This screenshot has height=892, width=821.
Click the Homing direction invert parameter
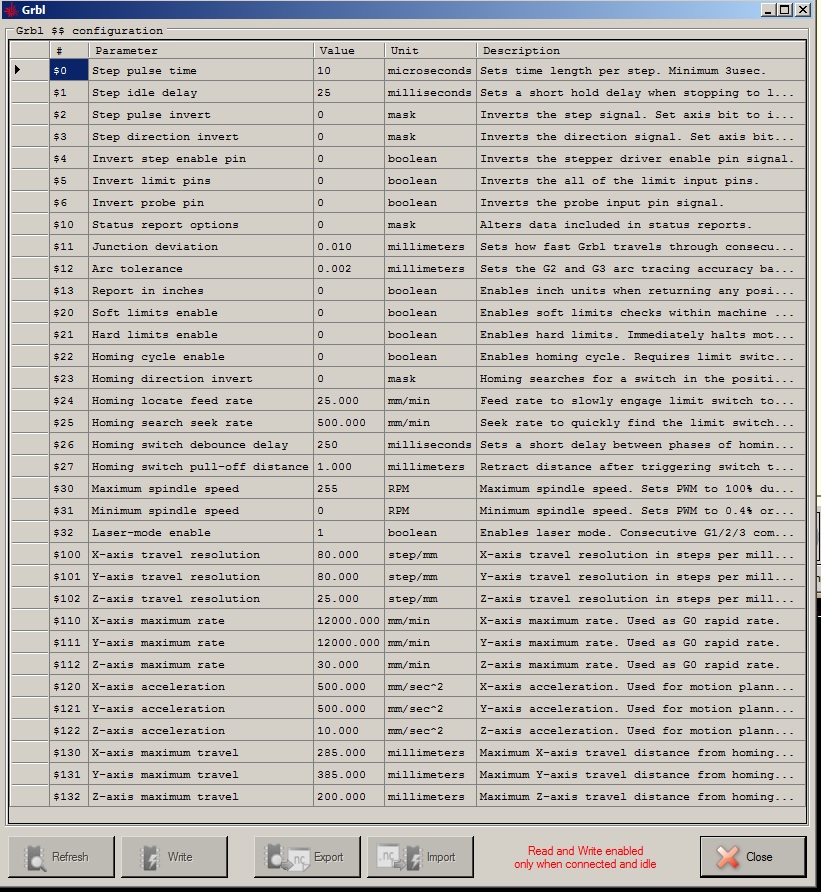pyautogui.click(x=201, y=378)
